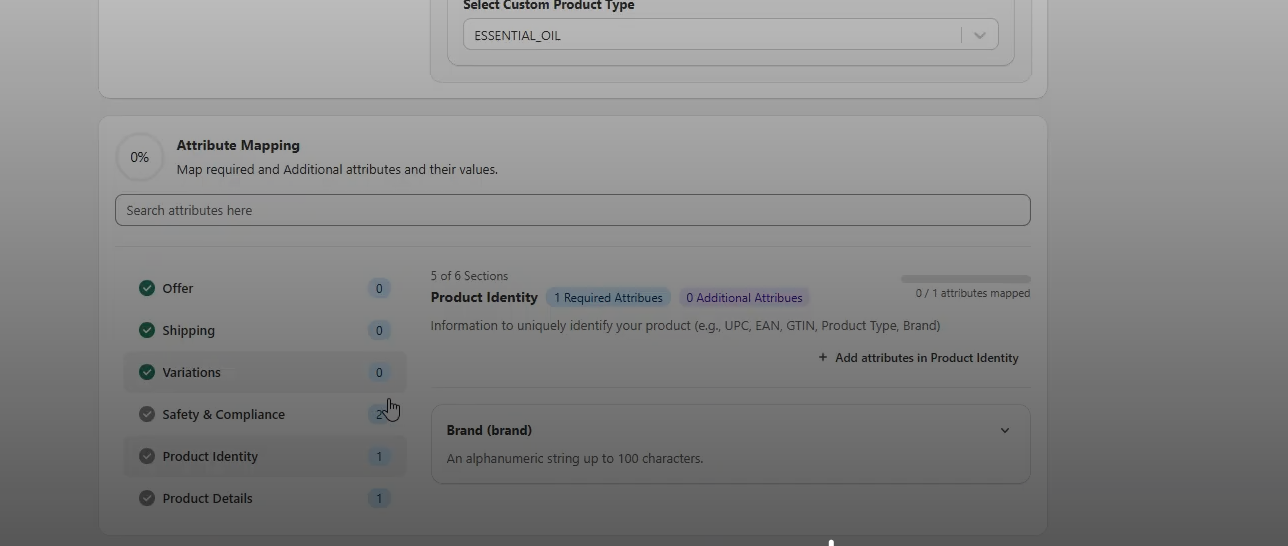Click the gray check icon beside Product Details

tap(147, 498)
